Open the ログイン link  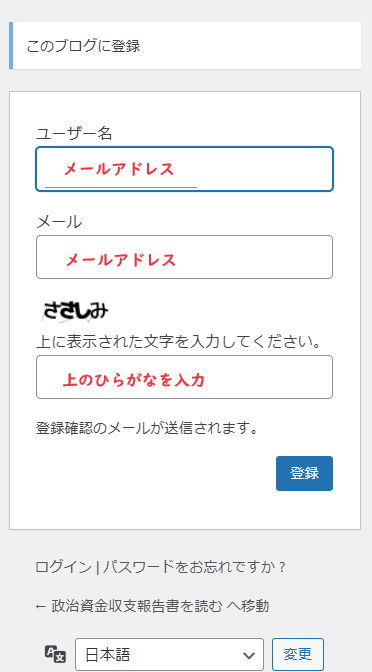63,567
